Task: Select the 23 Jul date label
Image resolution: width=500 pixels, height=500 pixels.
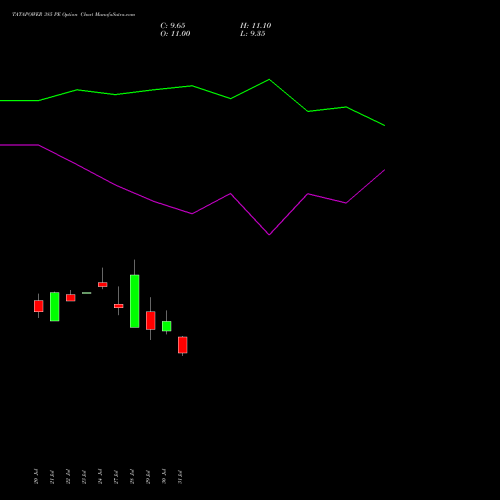Action: 84,477
